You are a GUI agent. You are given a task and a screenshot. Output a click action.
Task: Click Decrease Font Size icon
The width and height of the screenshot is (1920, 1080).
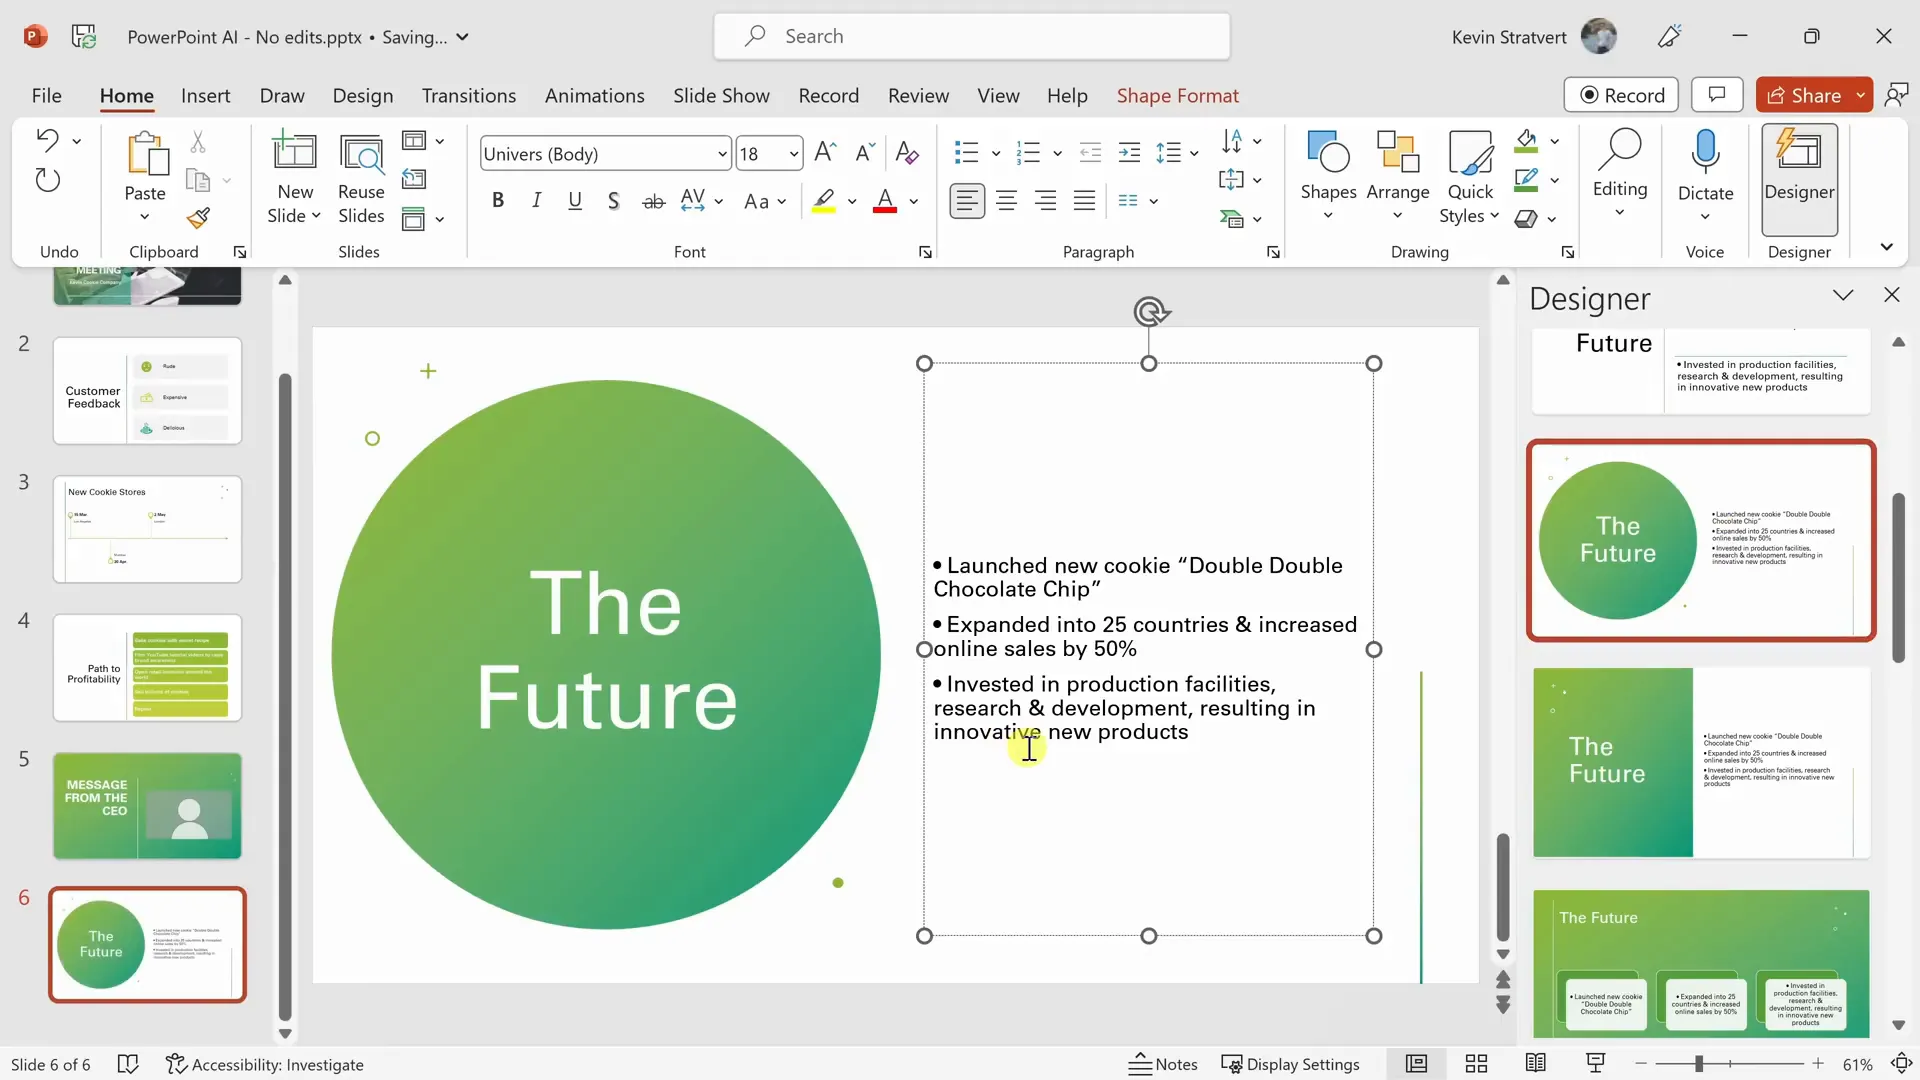[865, 153]
